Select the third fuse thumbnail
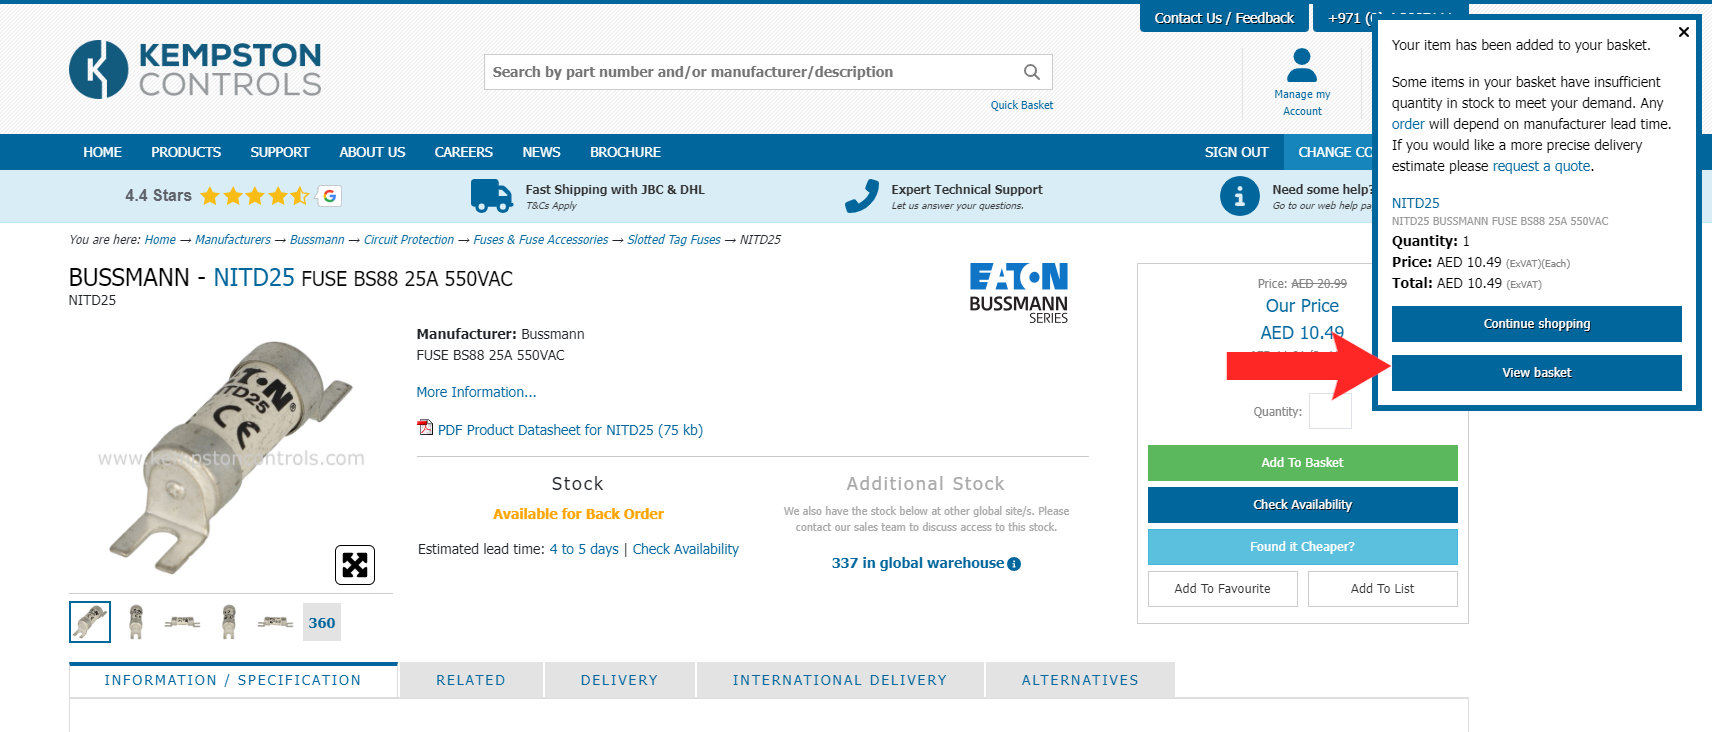 point(182,622)
